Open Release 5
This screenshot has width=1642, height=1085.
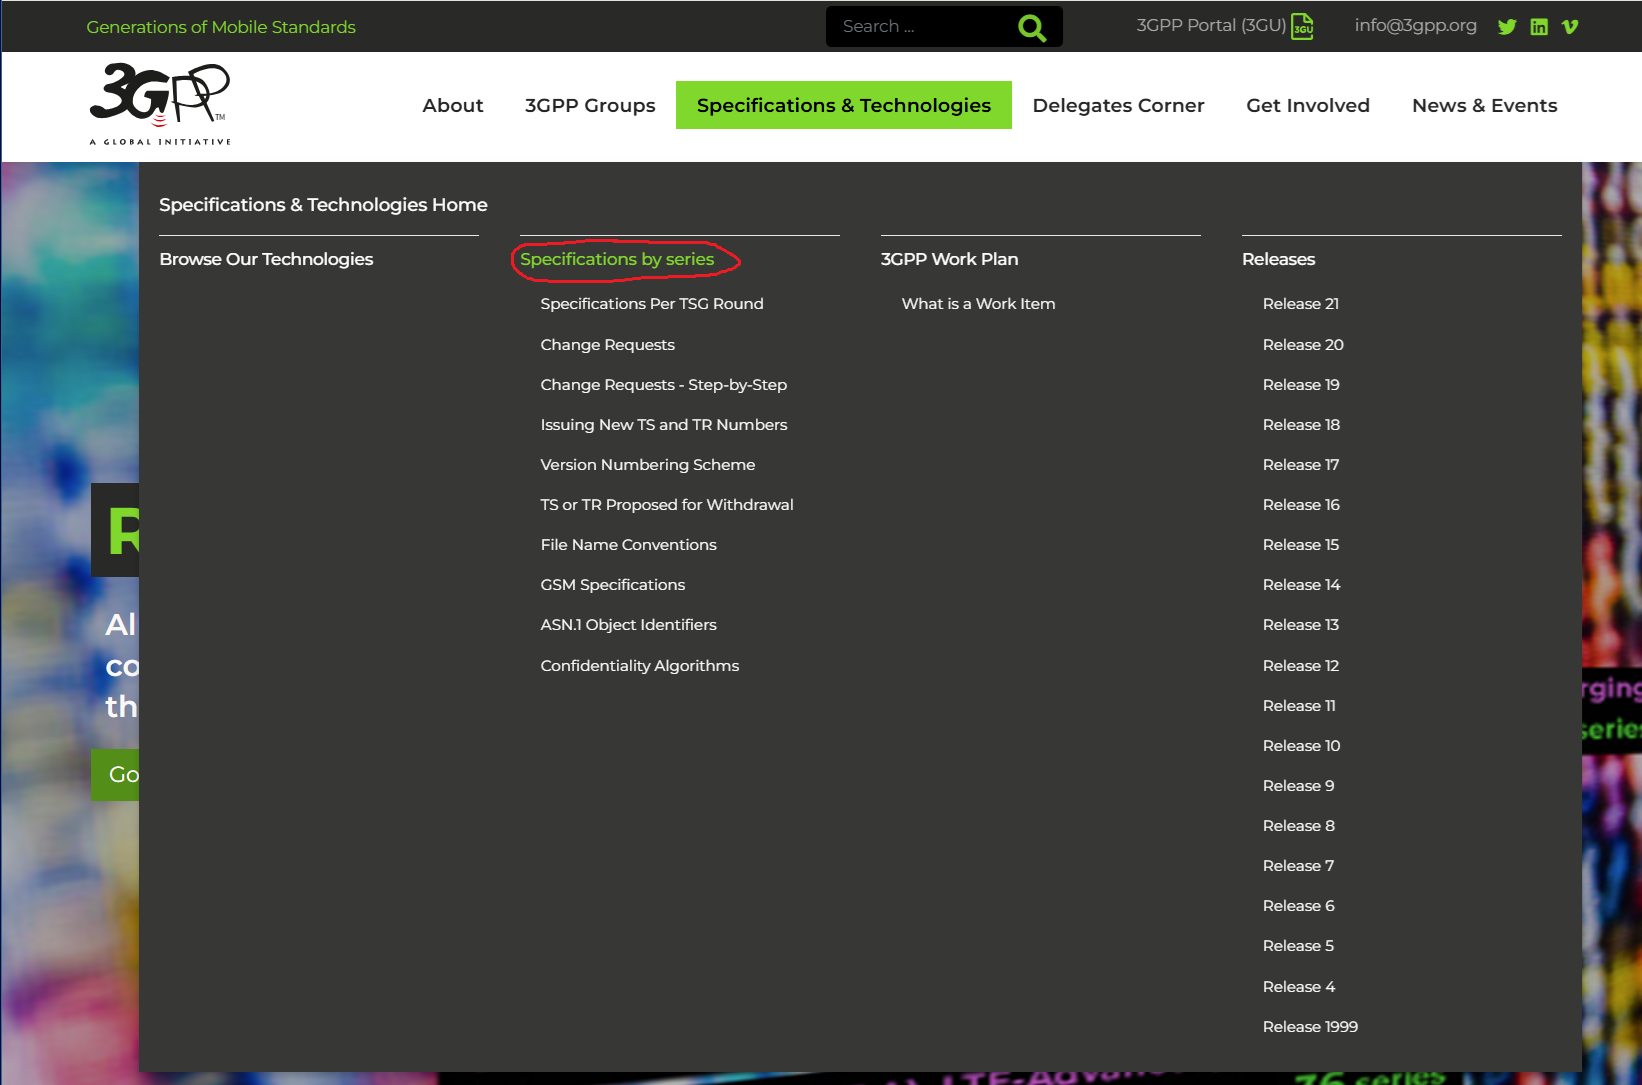click(x=1298, y=946)
